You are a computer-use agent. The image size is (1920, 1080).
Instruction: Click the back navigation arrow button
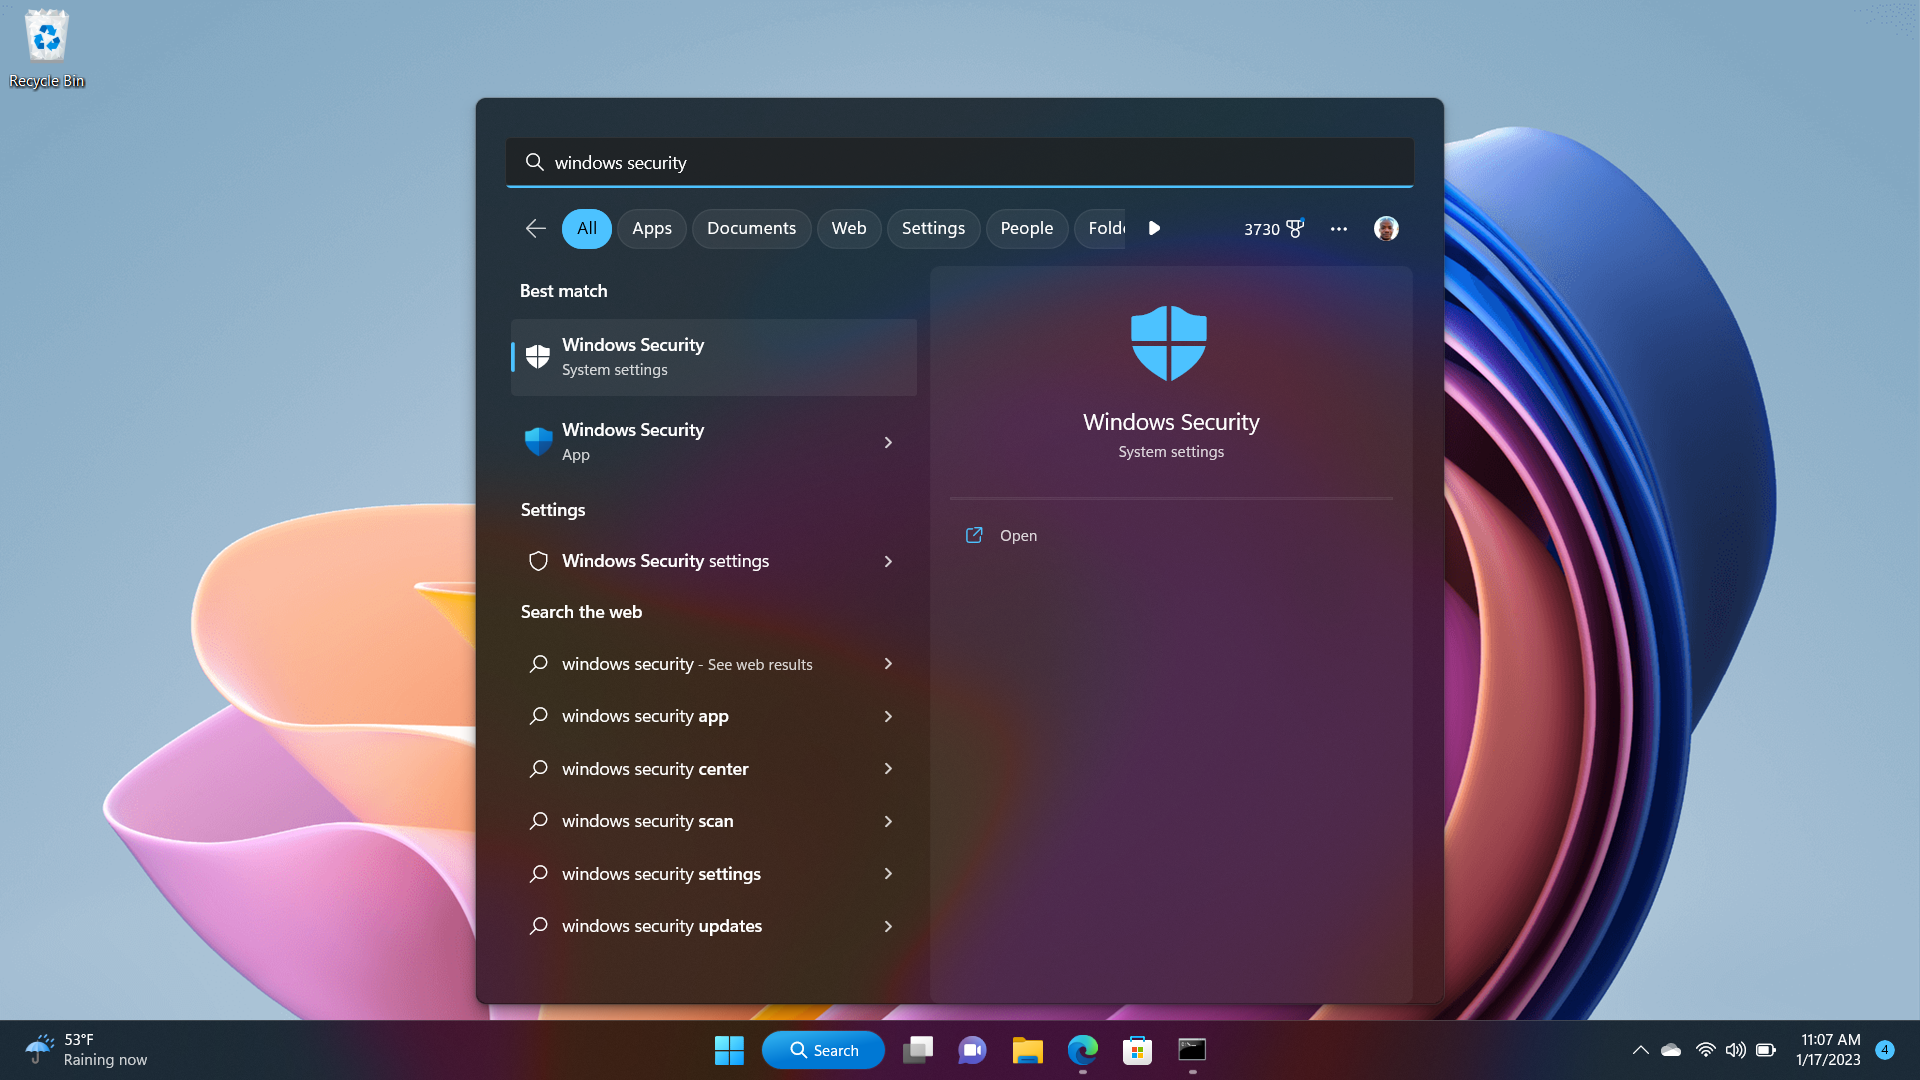click(534, 228)
